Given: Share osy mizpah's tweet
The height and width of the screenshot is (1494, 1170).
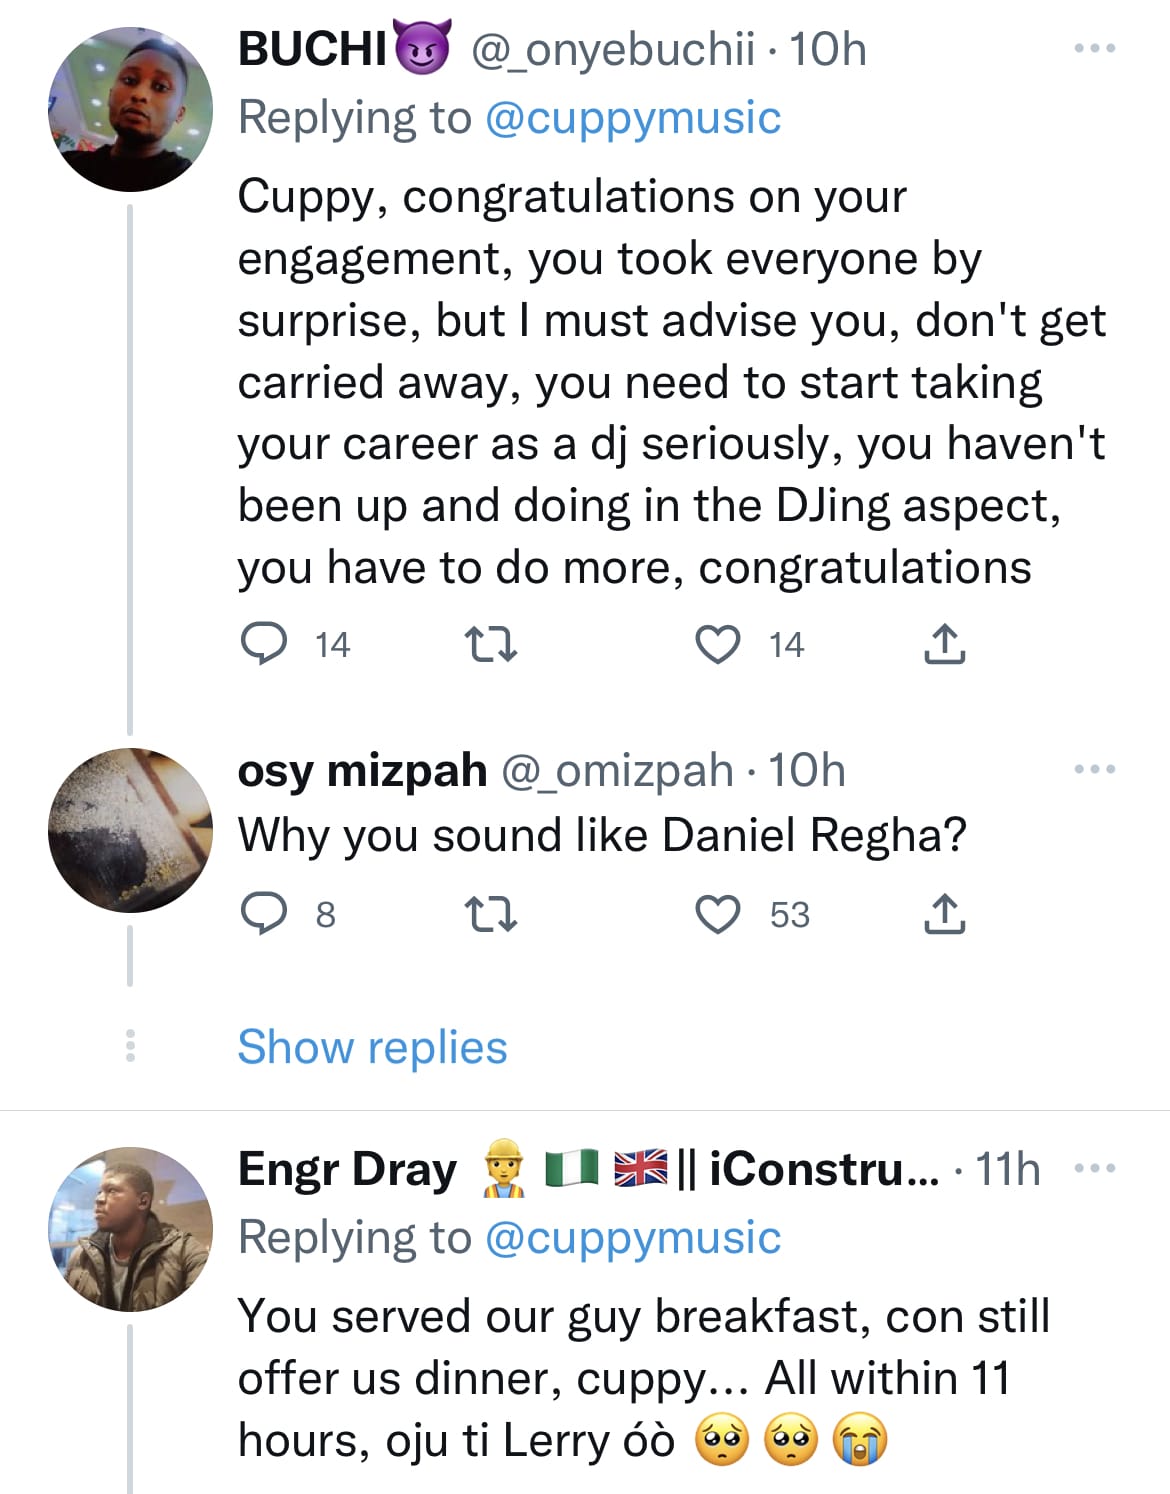Looking at the screenshot, I should click(x=944, y=913).
